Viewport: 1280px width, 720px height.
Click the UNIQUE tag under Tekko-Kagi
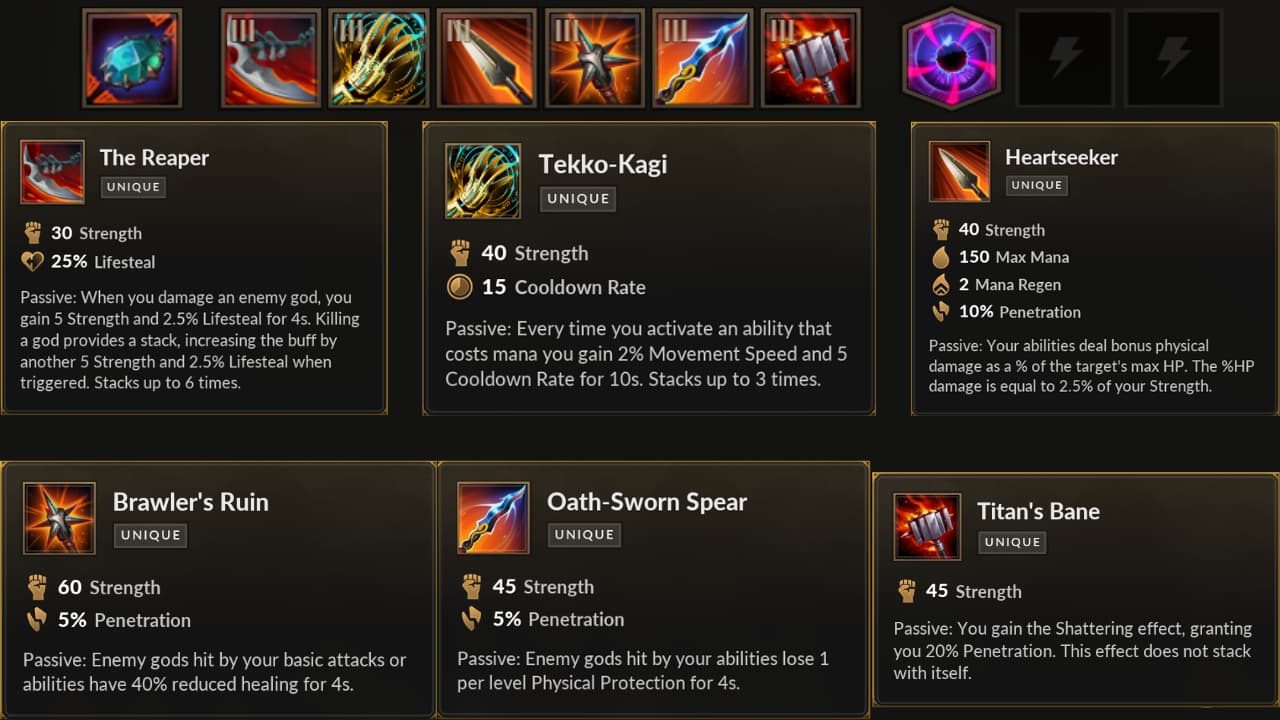tap(578, 199)
